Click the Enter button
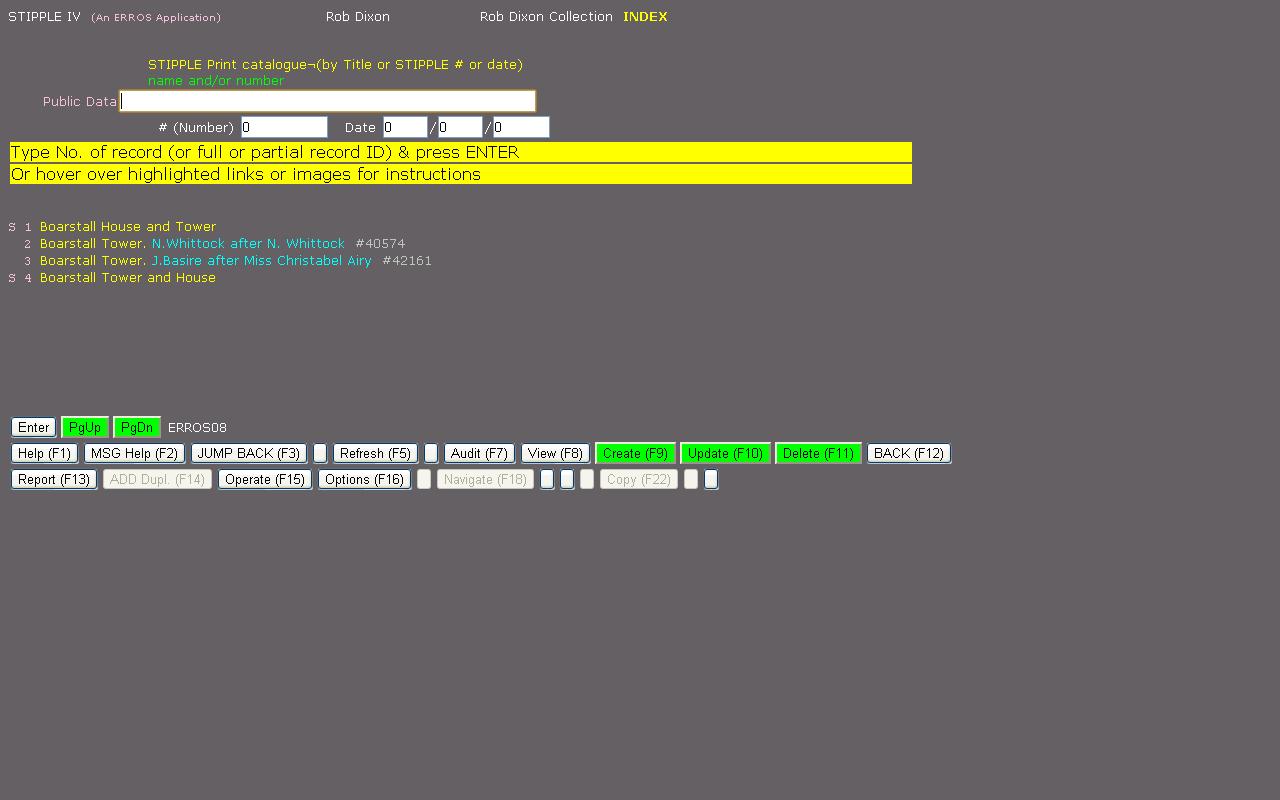Viewport: 1280px width, 800px height. [x=33, y=427]
